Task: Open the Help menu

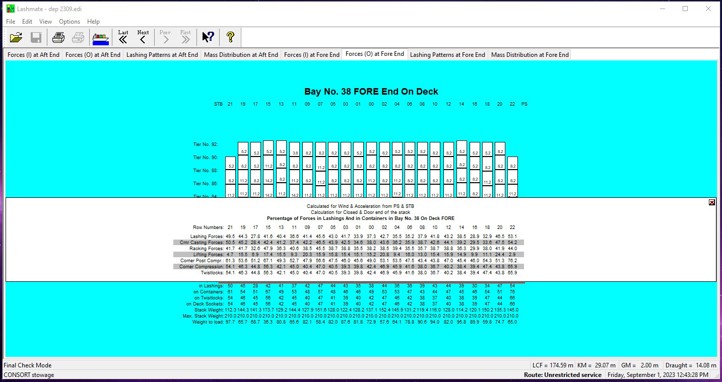Action: (93, 22)
